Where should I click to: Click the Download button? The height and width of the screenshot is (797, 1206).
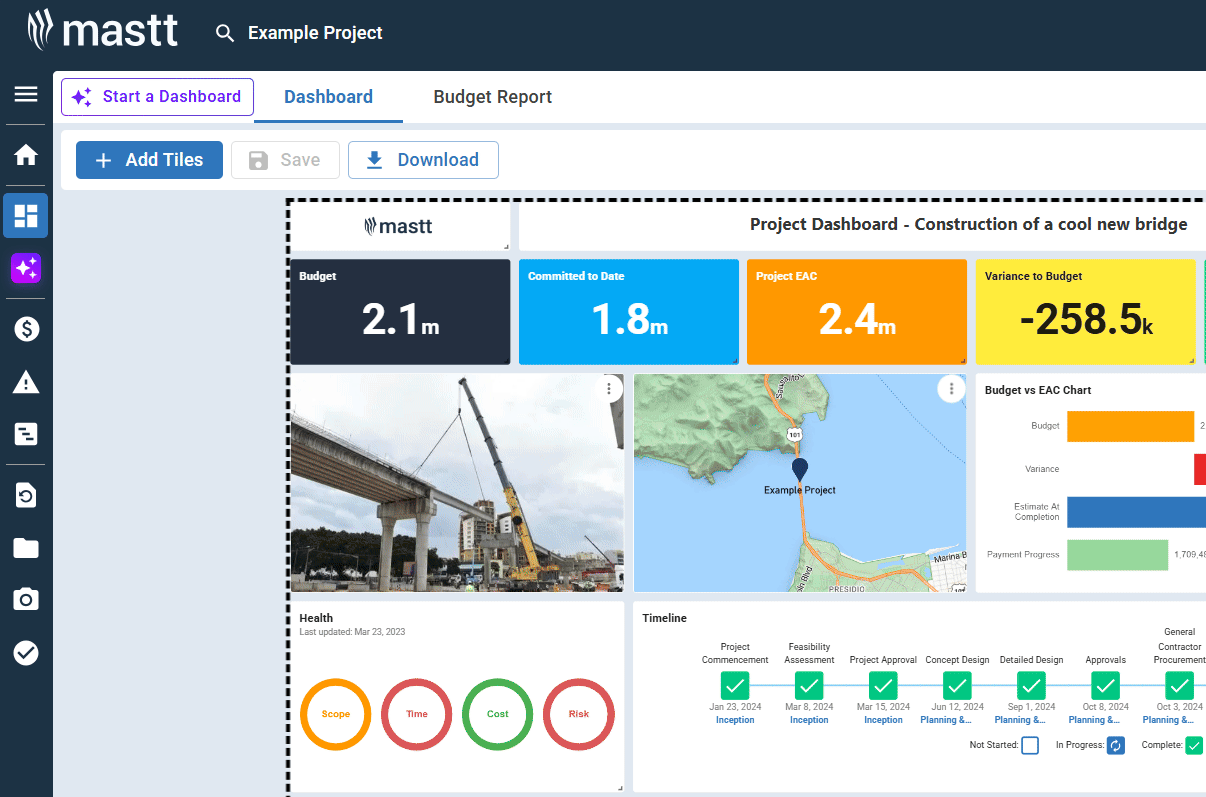pos(423,160)
